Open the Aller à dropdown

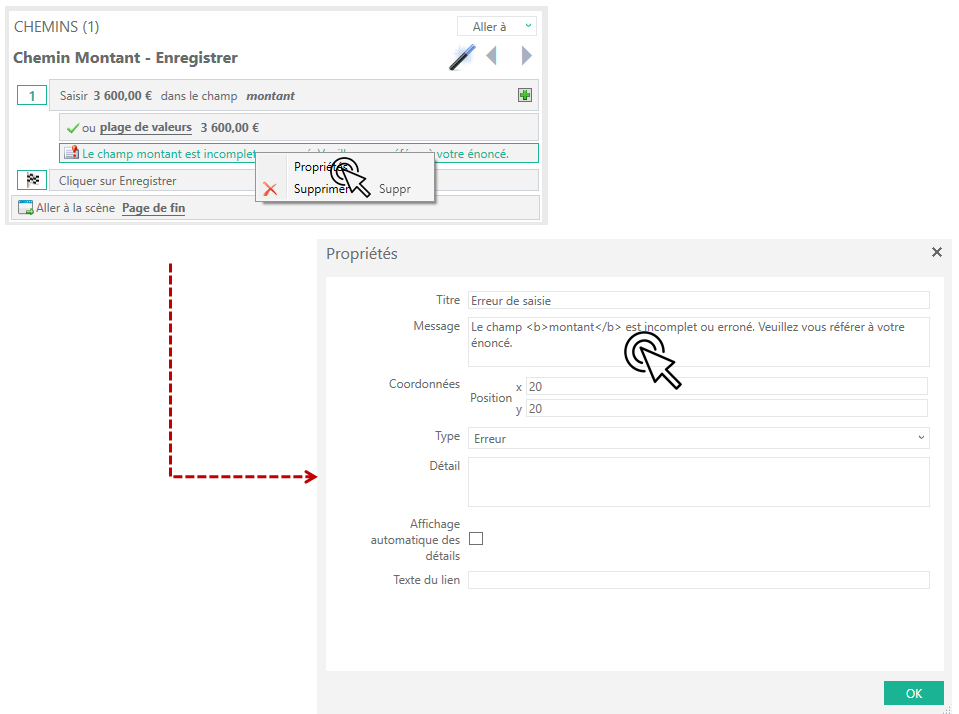[497, 27]
